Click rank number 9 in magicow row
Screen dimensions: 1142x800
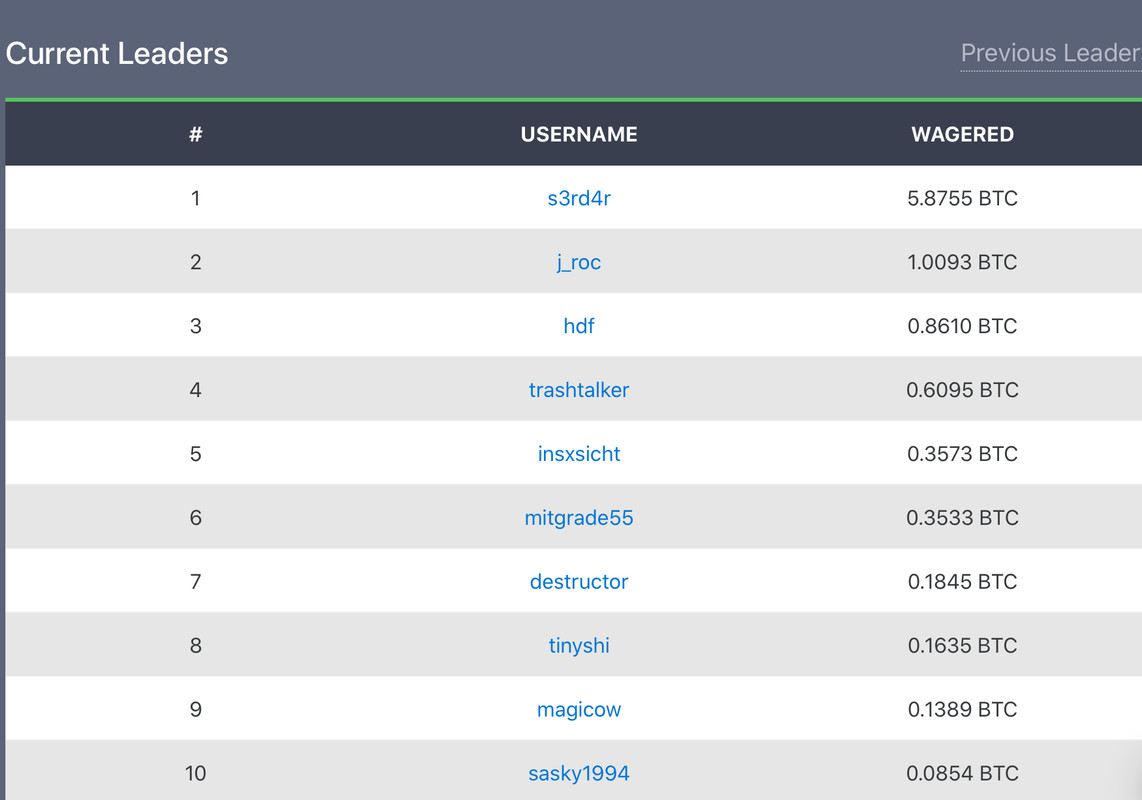(x=195, y=710)
